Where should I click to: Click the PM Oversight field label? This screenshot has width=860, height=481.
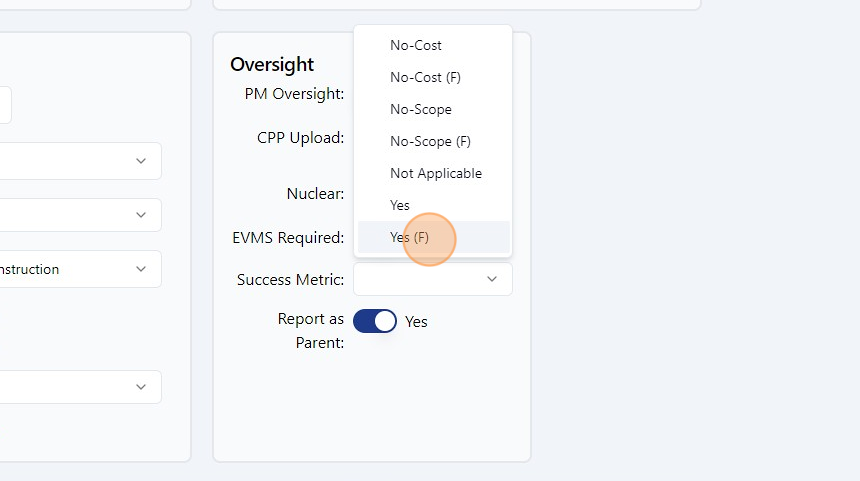tap(294, 94)
